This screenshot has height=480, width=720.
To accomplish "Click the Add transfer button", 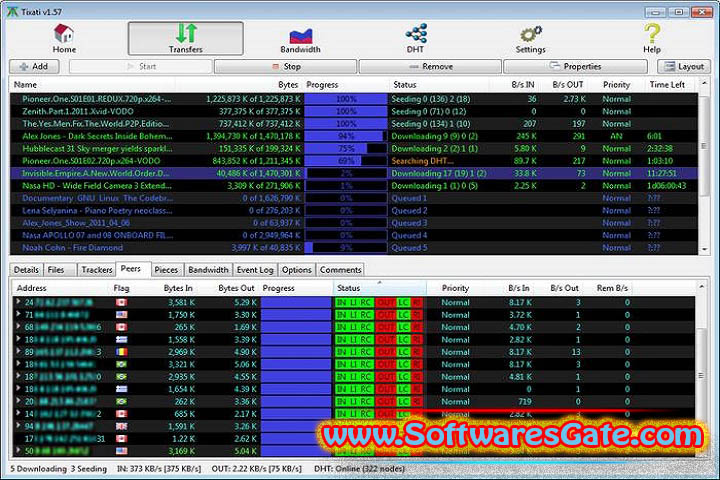I will tap(34, 67).
